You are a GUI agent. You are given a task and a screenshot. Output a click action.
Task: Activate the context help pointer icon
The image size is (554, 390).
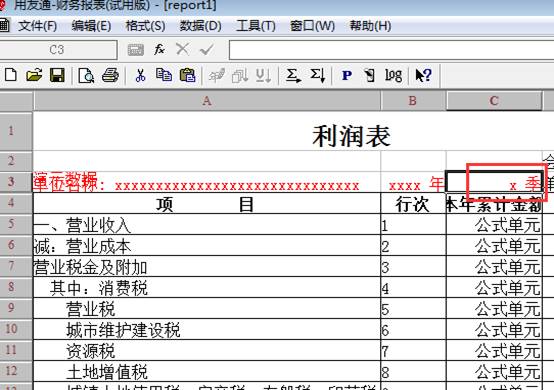[x=423, y=75]
